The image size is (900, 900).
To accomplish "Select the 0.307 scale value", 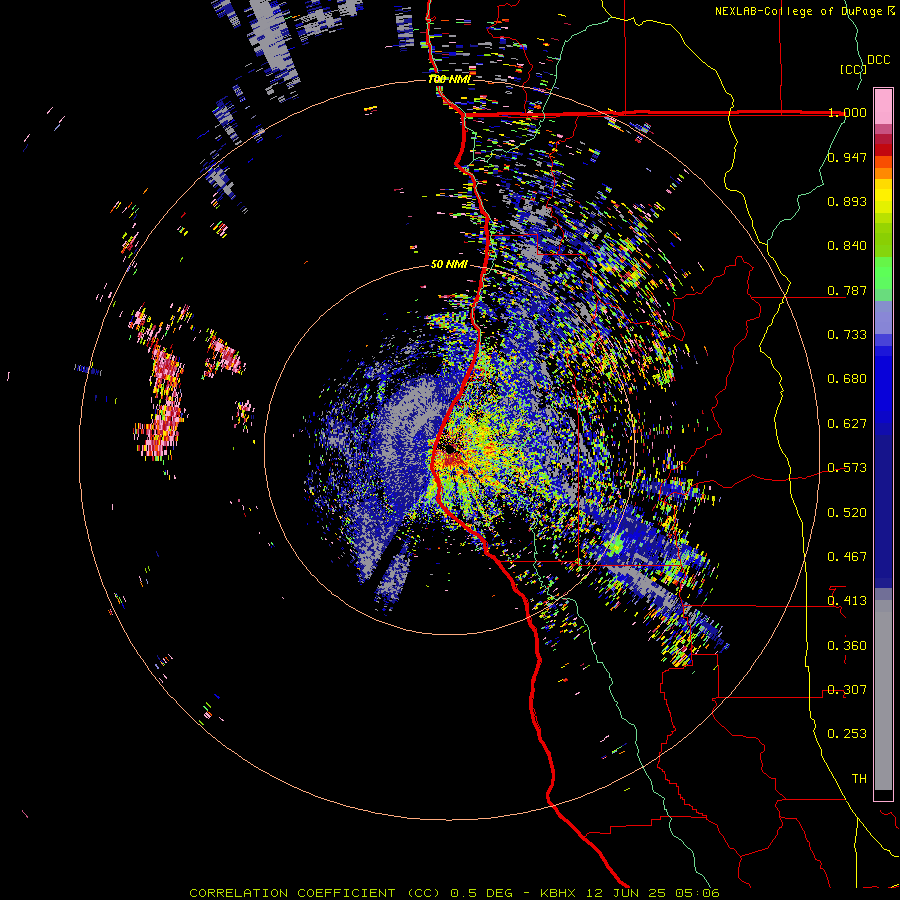I will tap(847, 690).
